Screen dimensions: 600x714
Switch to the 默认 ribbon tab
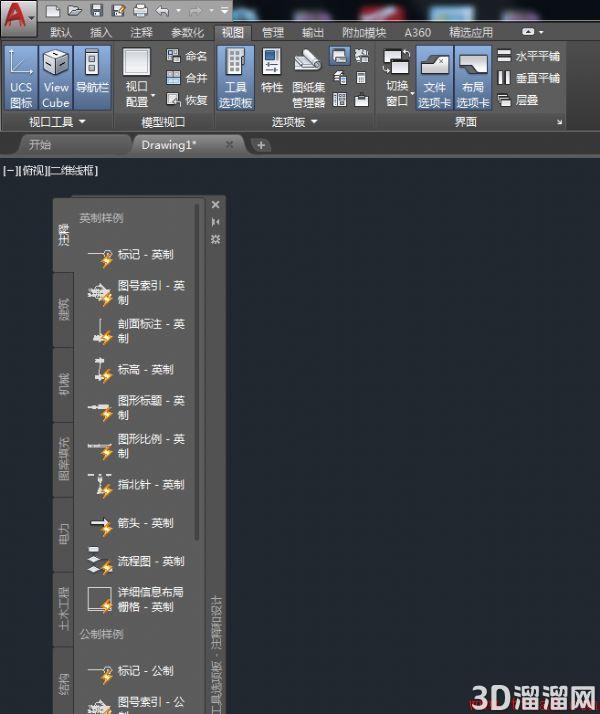pos(61,32)
